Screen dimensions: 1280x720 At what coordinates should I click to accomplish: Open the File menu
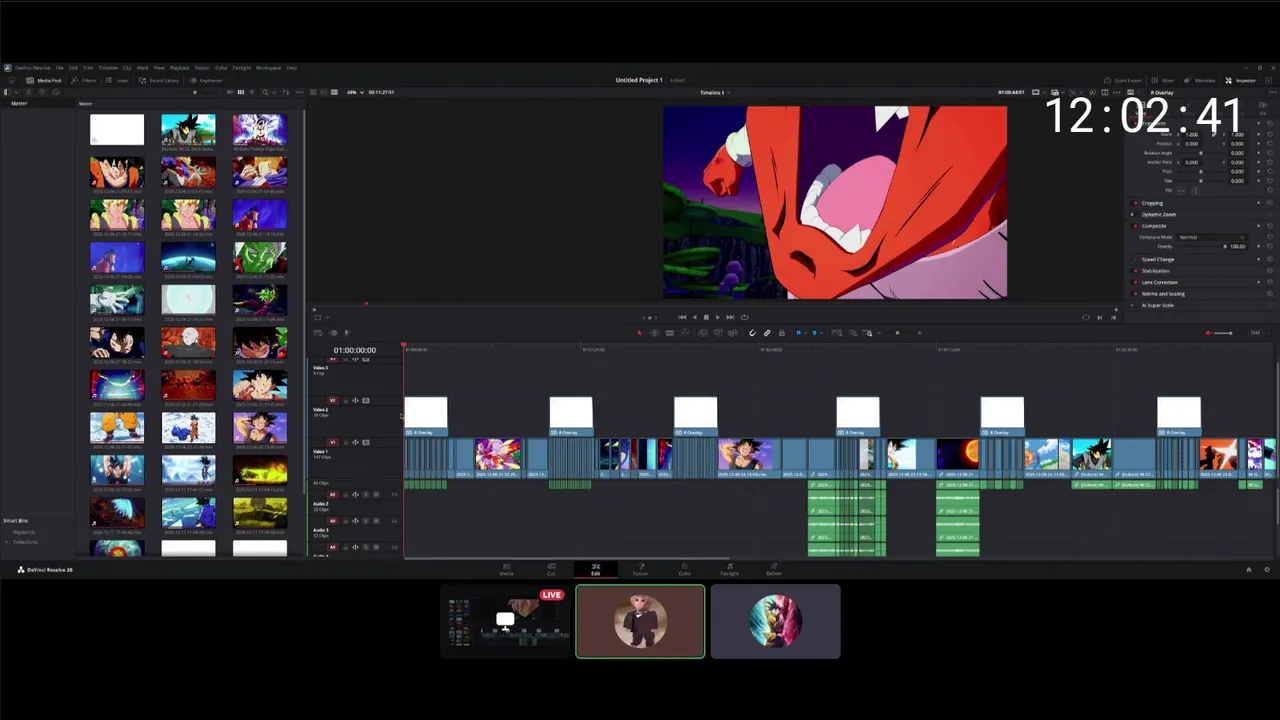point(60,68)
